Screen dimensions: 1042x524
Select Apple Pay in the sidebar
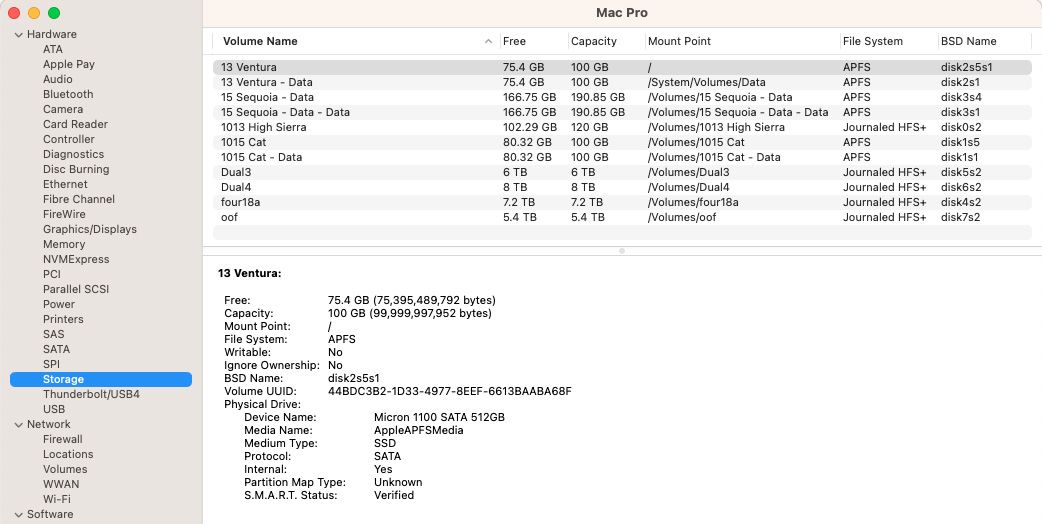pos(68,64)
